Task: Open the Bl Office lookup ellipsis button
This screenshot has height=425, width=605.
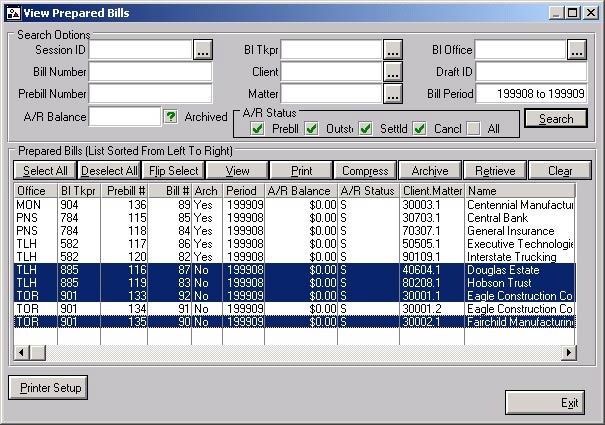Action: pyautogui.click(x=577, y=50)
